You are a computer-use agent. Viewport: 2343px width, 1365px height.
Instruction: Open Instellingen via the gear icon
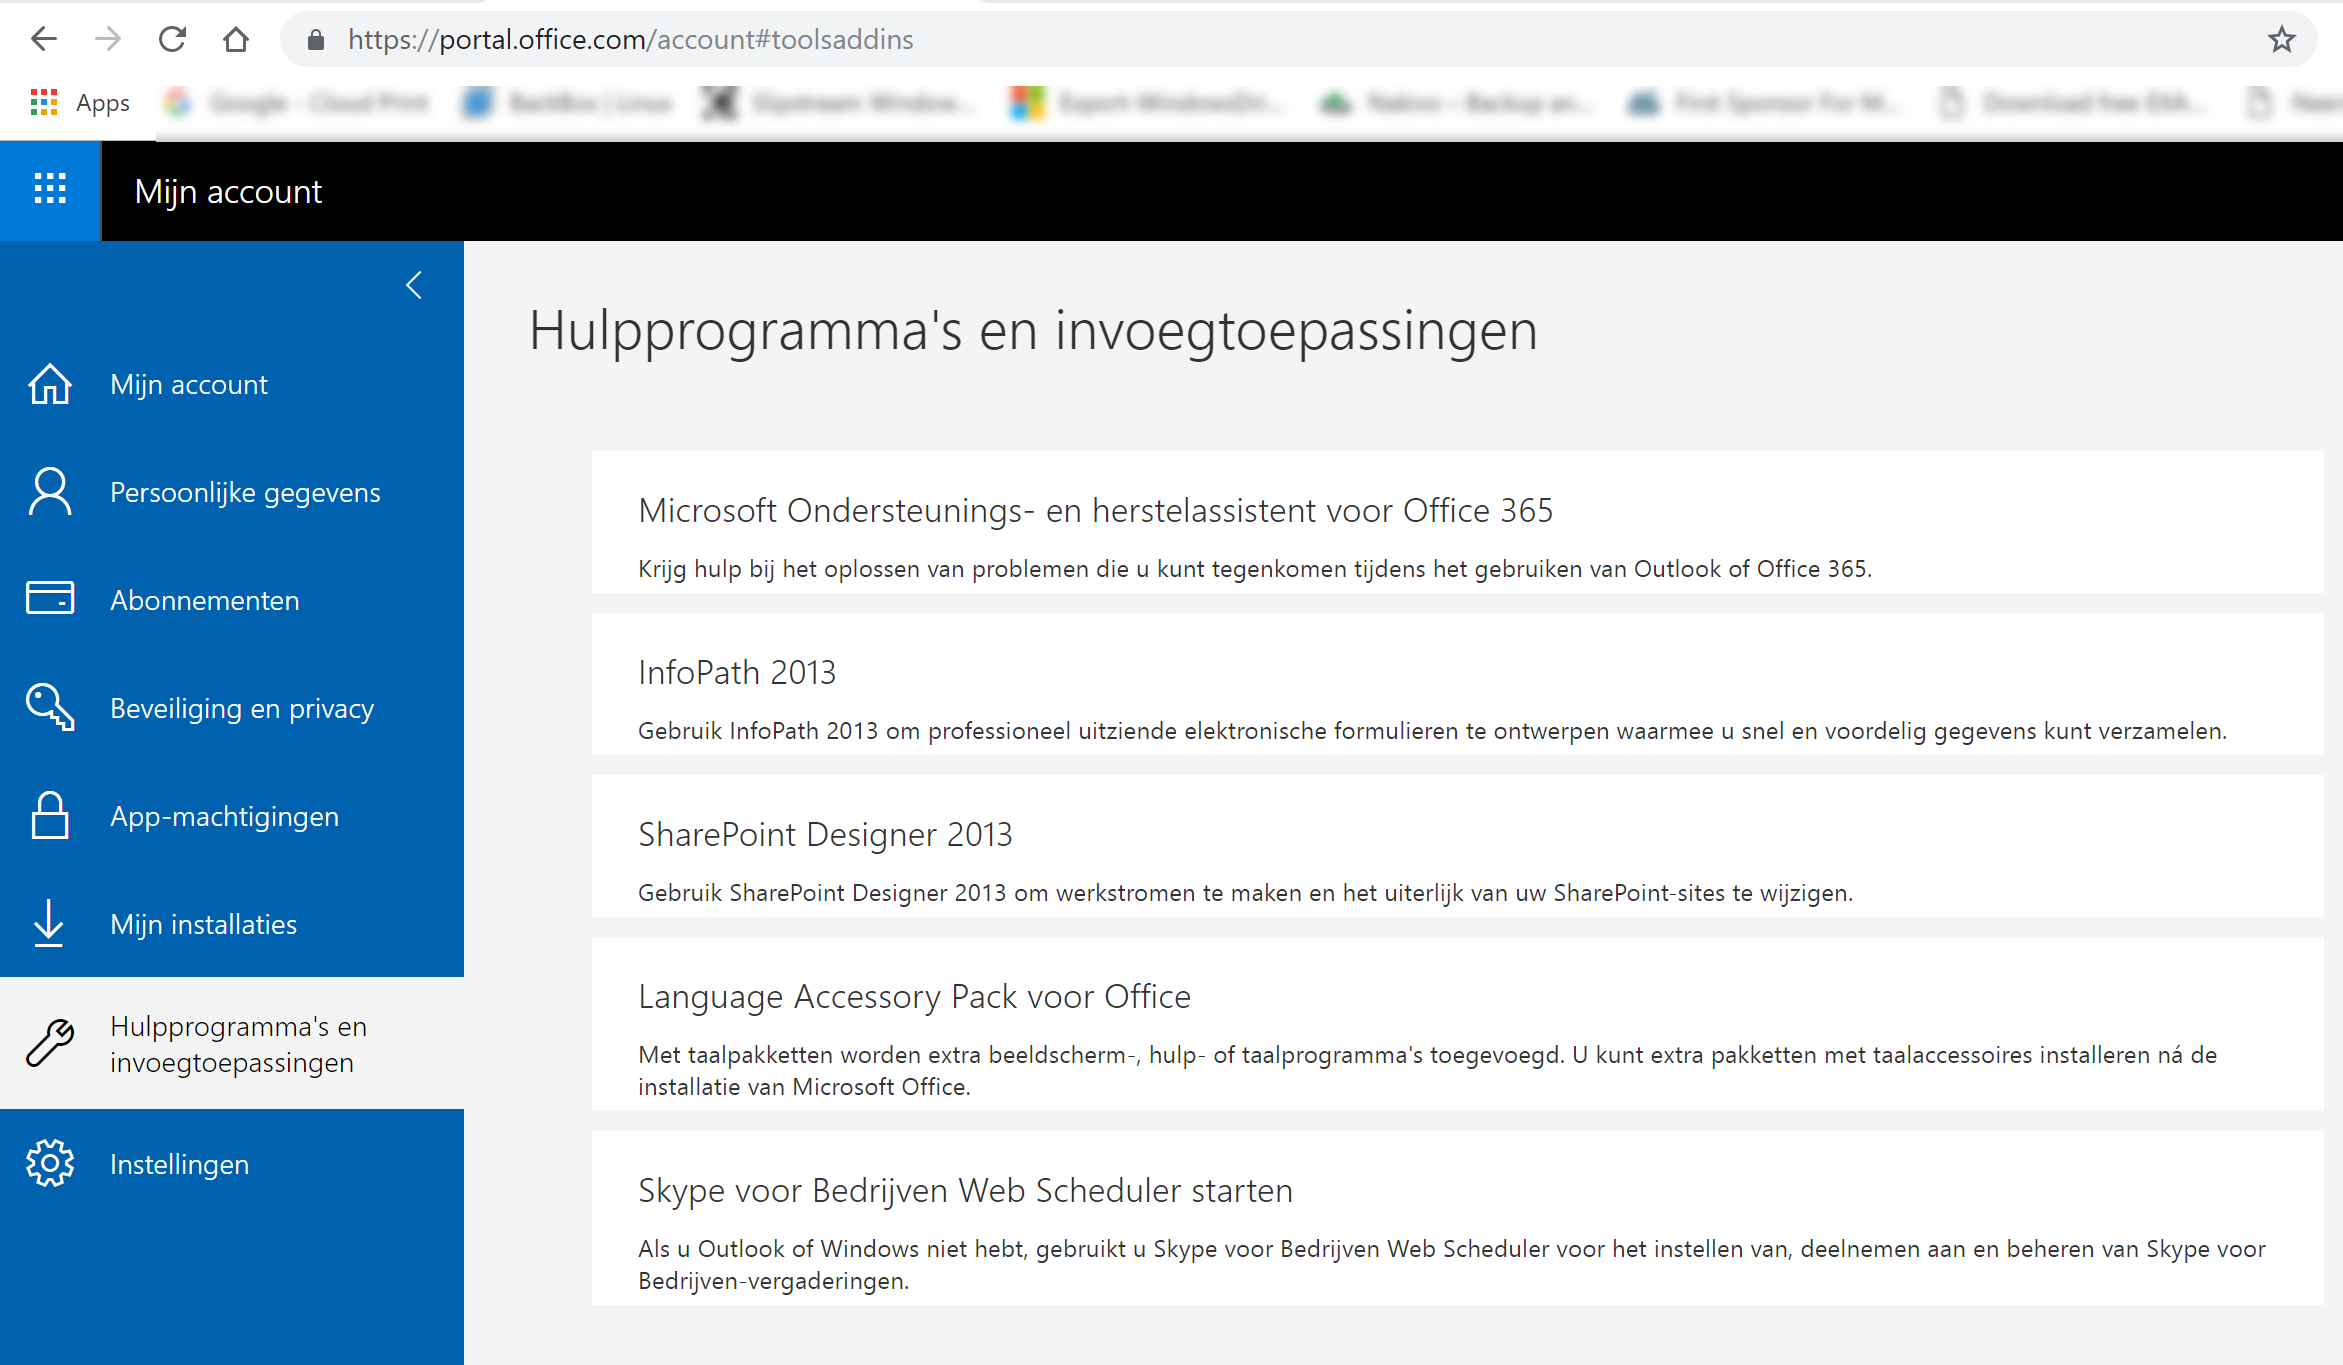[49, 1163]
